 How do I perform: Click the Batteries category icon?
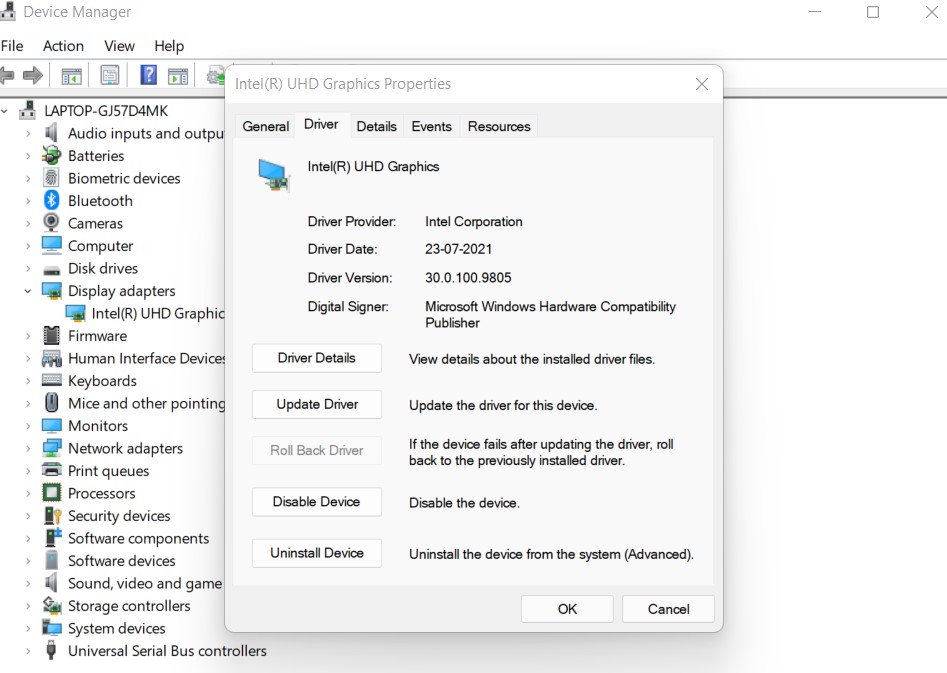pyautogui.click(x=52, y=156)
